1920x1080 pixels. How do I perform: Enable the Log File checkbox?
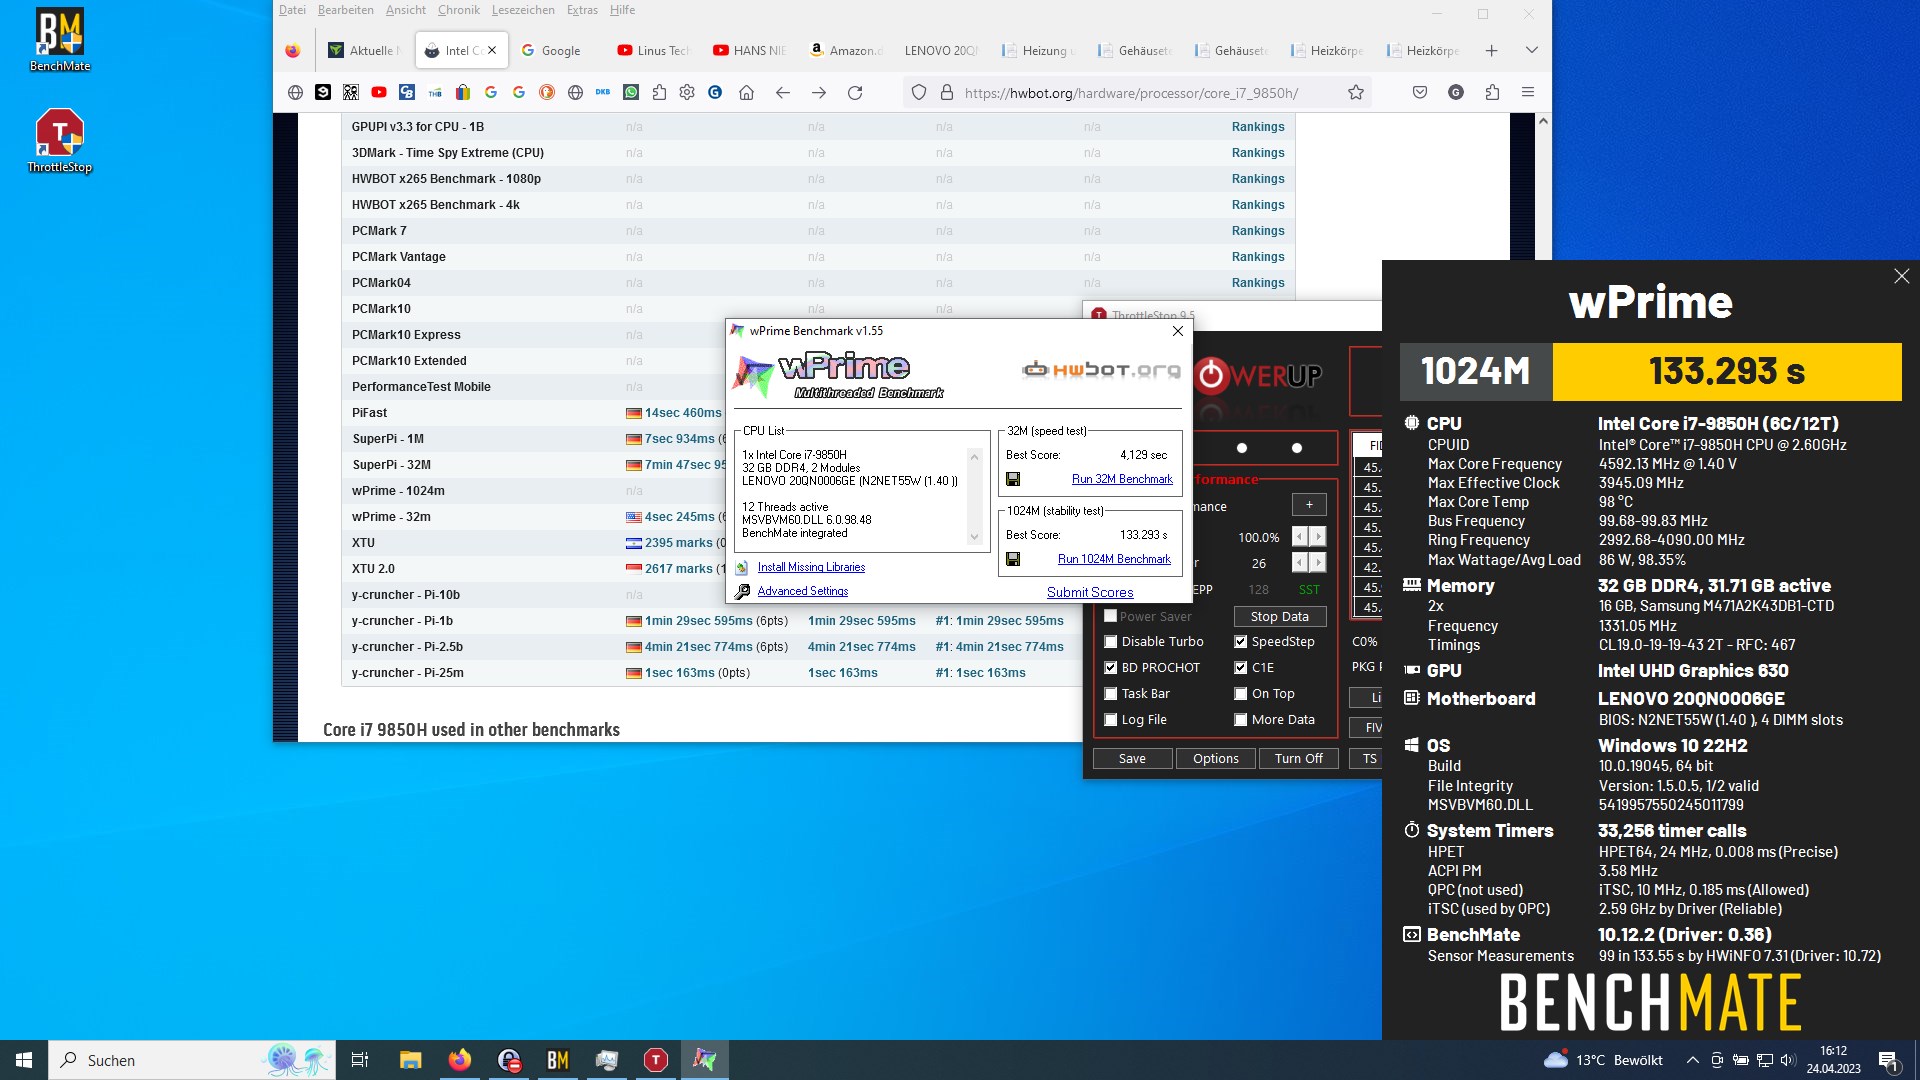tap(1110, 720)
